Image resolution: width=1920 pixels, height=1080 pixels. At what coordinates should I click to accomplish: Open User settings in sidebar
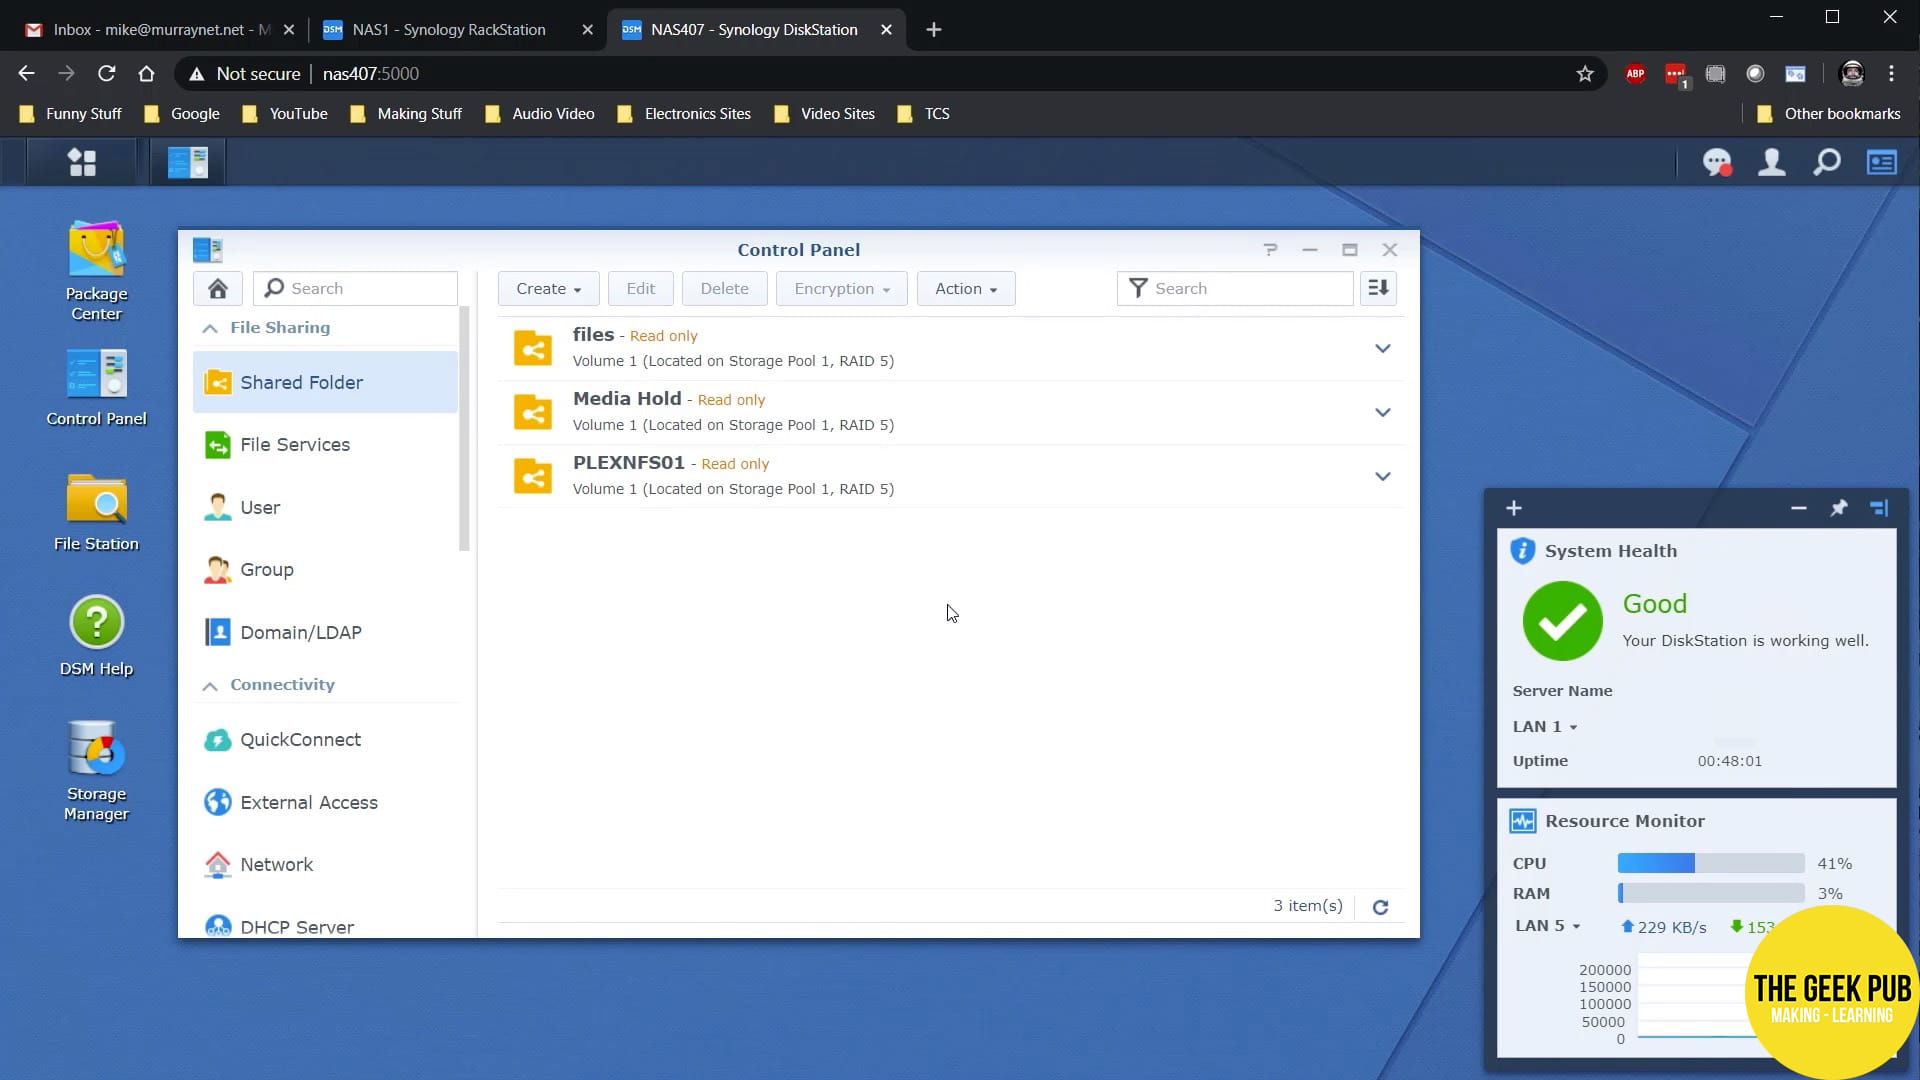point(325,508)
